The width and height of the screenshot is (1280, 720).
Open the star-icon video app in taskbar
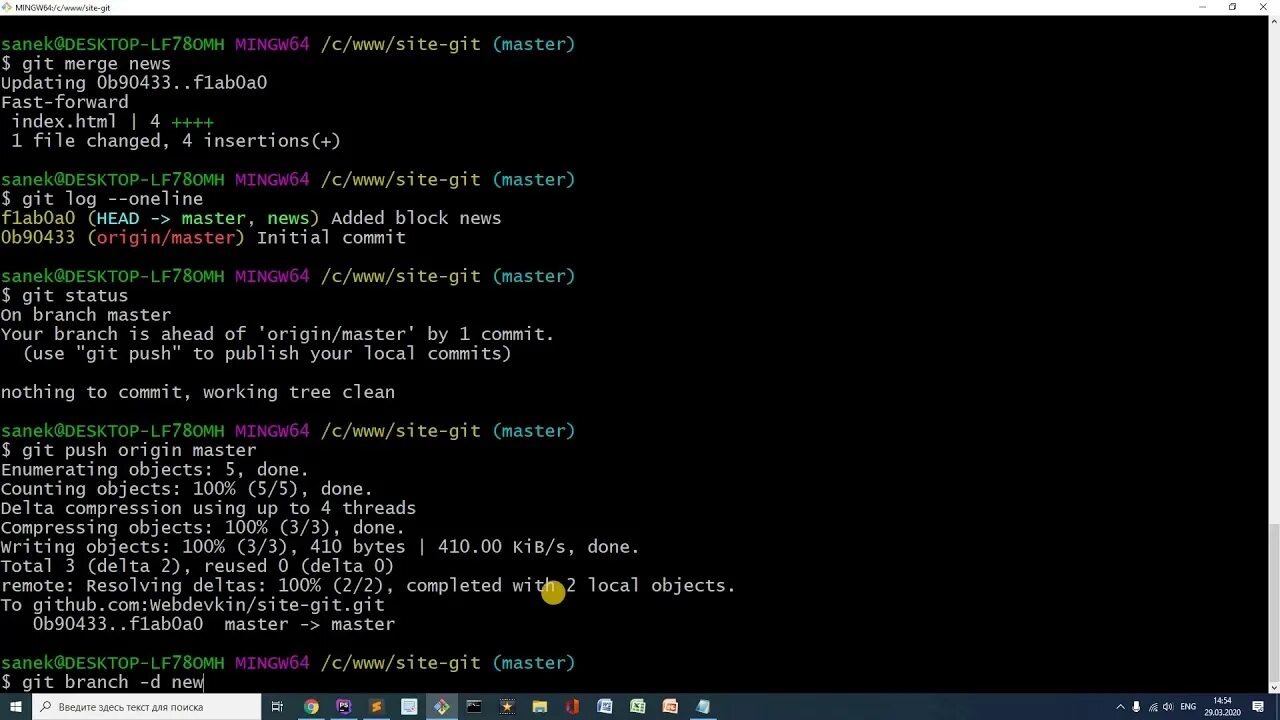507,707
